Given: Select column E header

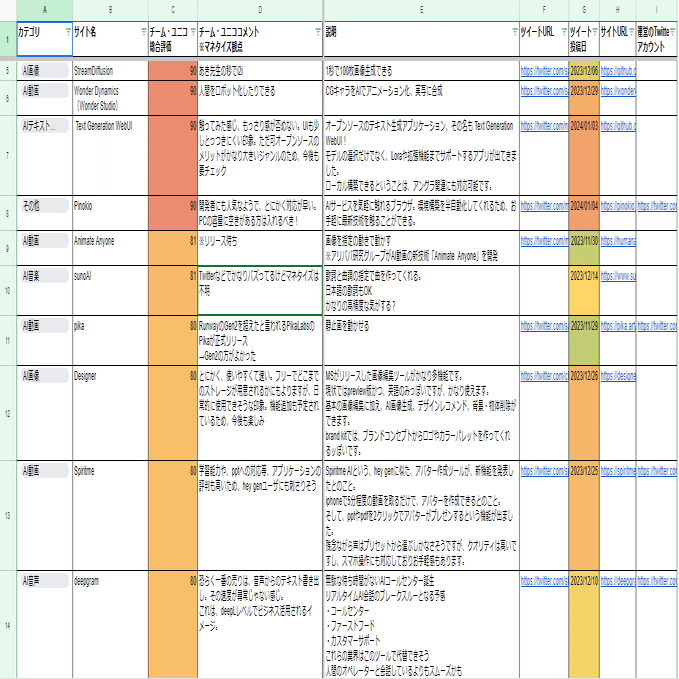Looking at the screenshot, I should coord(421,10).
